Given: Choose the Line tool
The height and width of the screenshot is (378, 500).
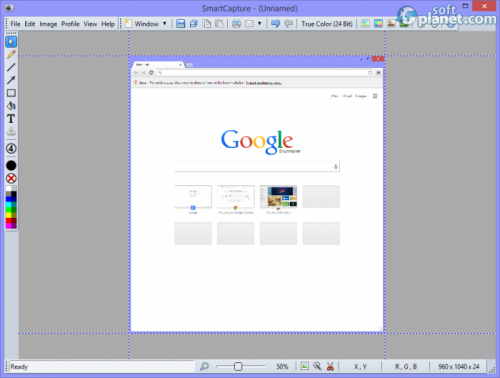Looking at the screenshot, I should click(11, 67).
